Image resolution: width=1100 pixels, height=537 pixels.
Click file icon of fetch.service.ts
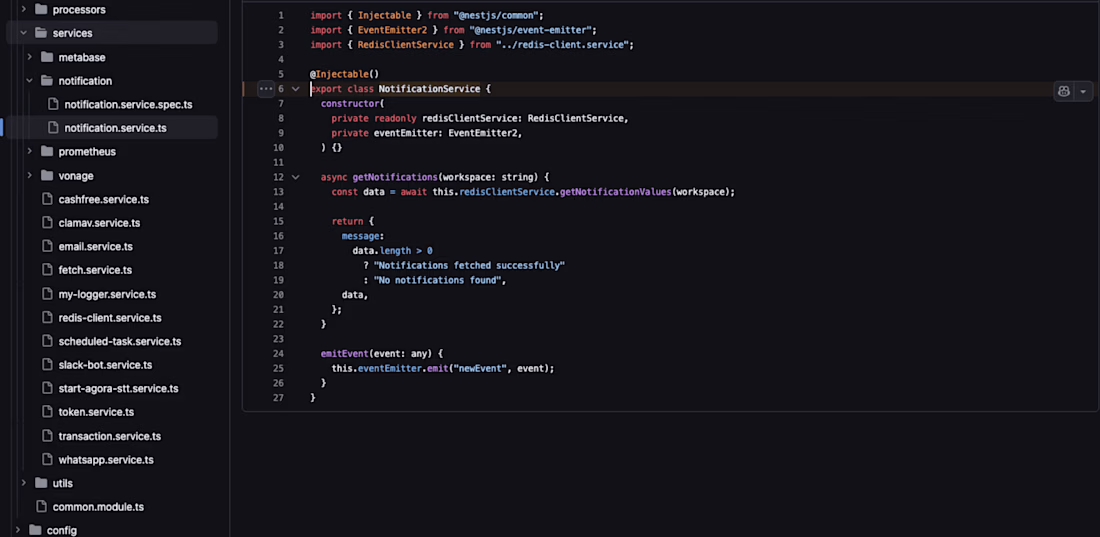(47, 270)
